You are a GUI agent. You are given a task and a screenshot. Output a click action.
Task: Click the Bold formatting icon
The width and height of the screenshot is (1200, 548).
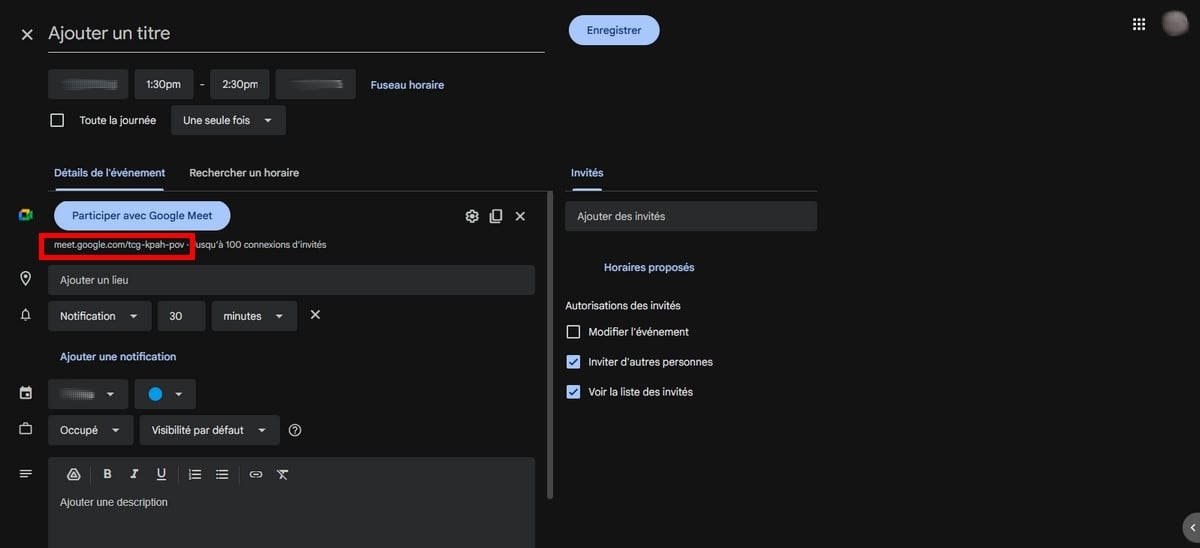click(x=108, y=474)
